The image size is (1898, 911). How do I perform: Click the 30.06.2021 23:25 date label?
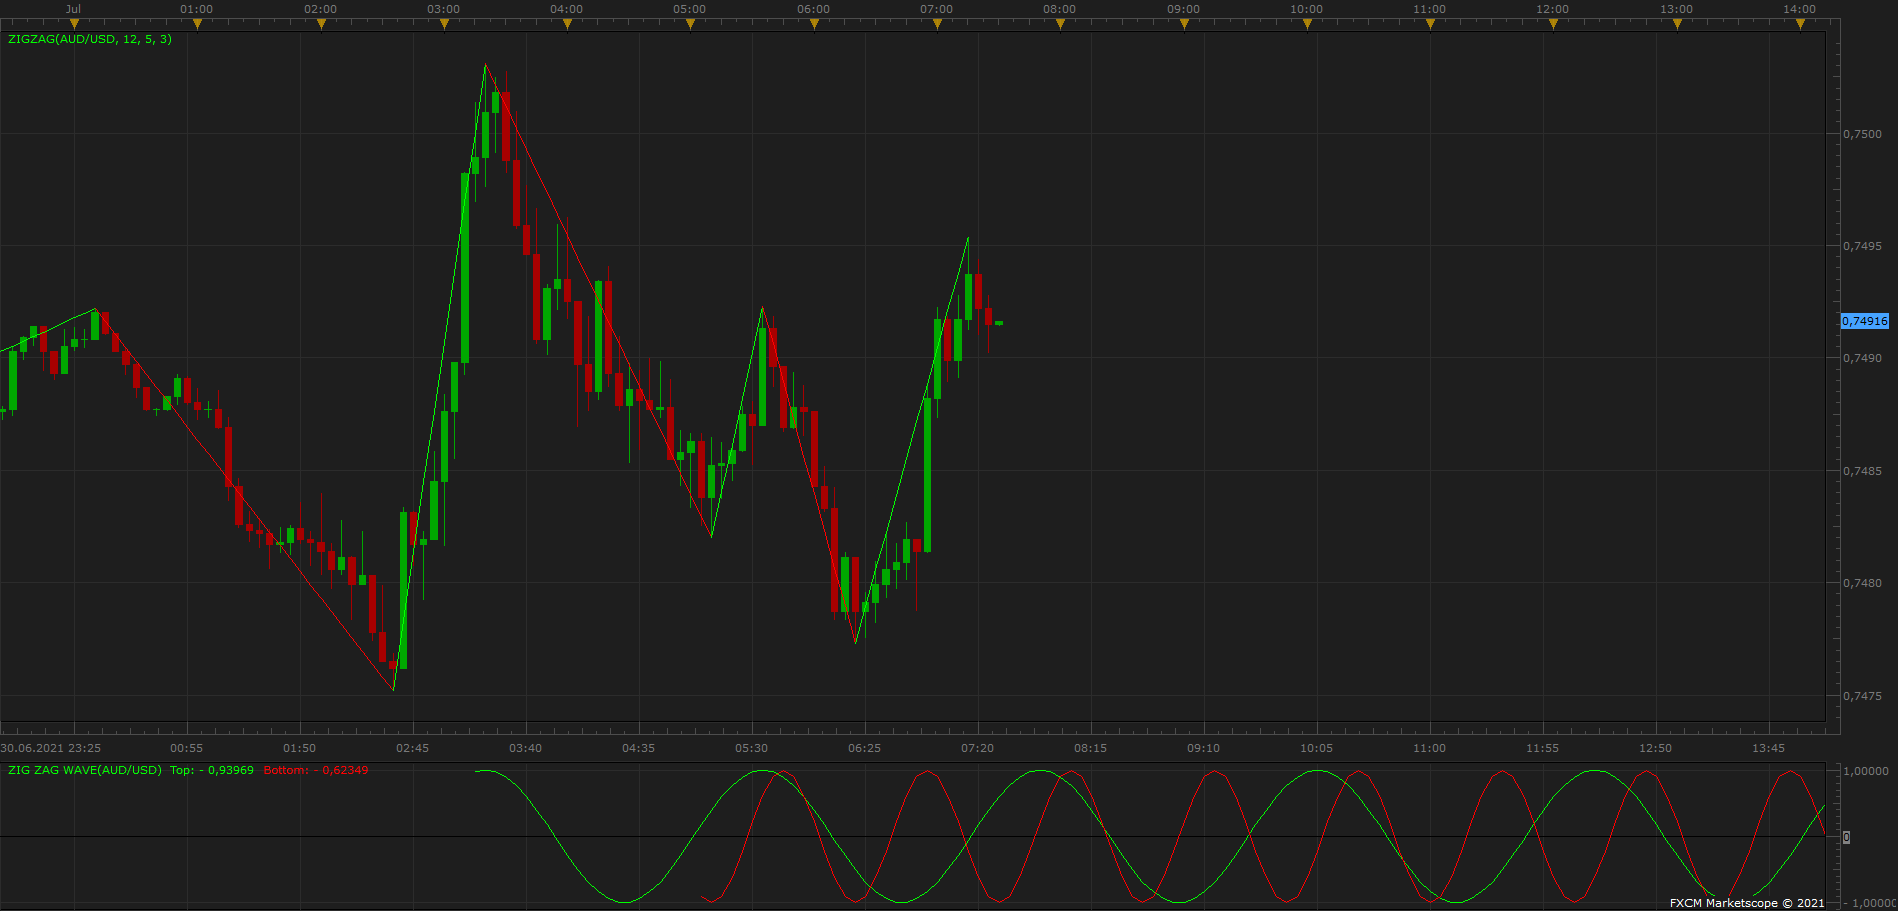pos(51,748)
